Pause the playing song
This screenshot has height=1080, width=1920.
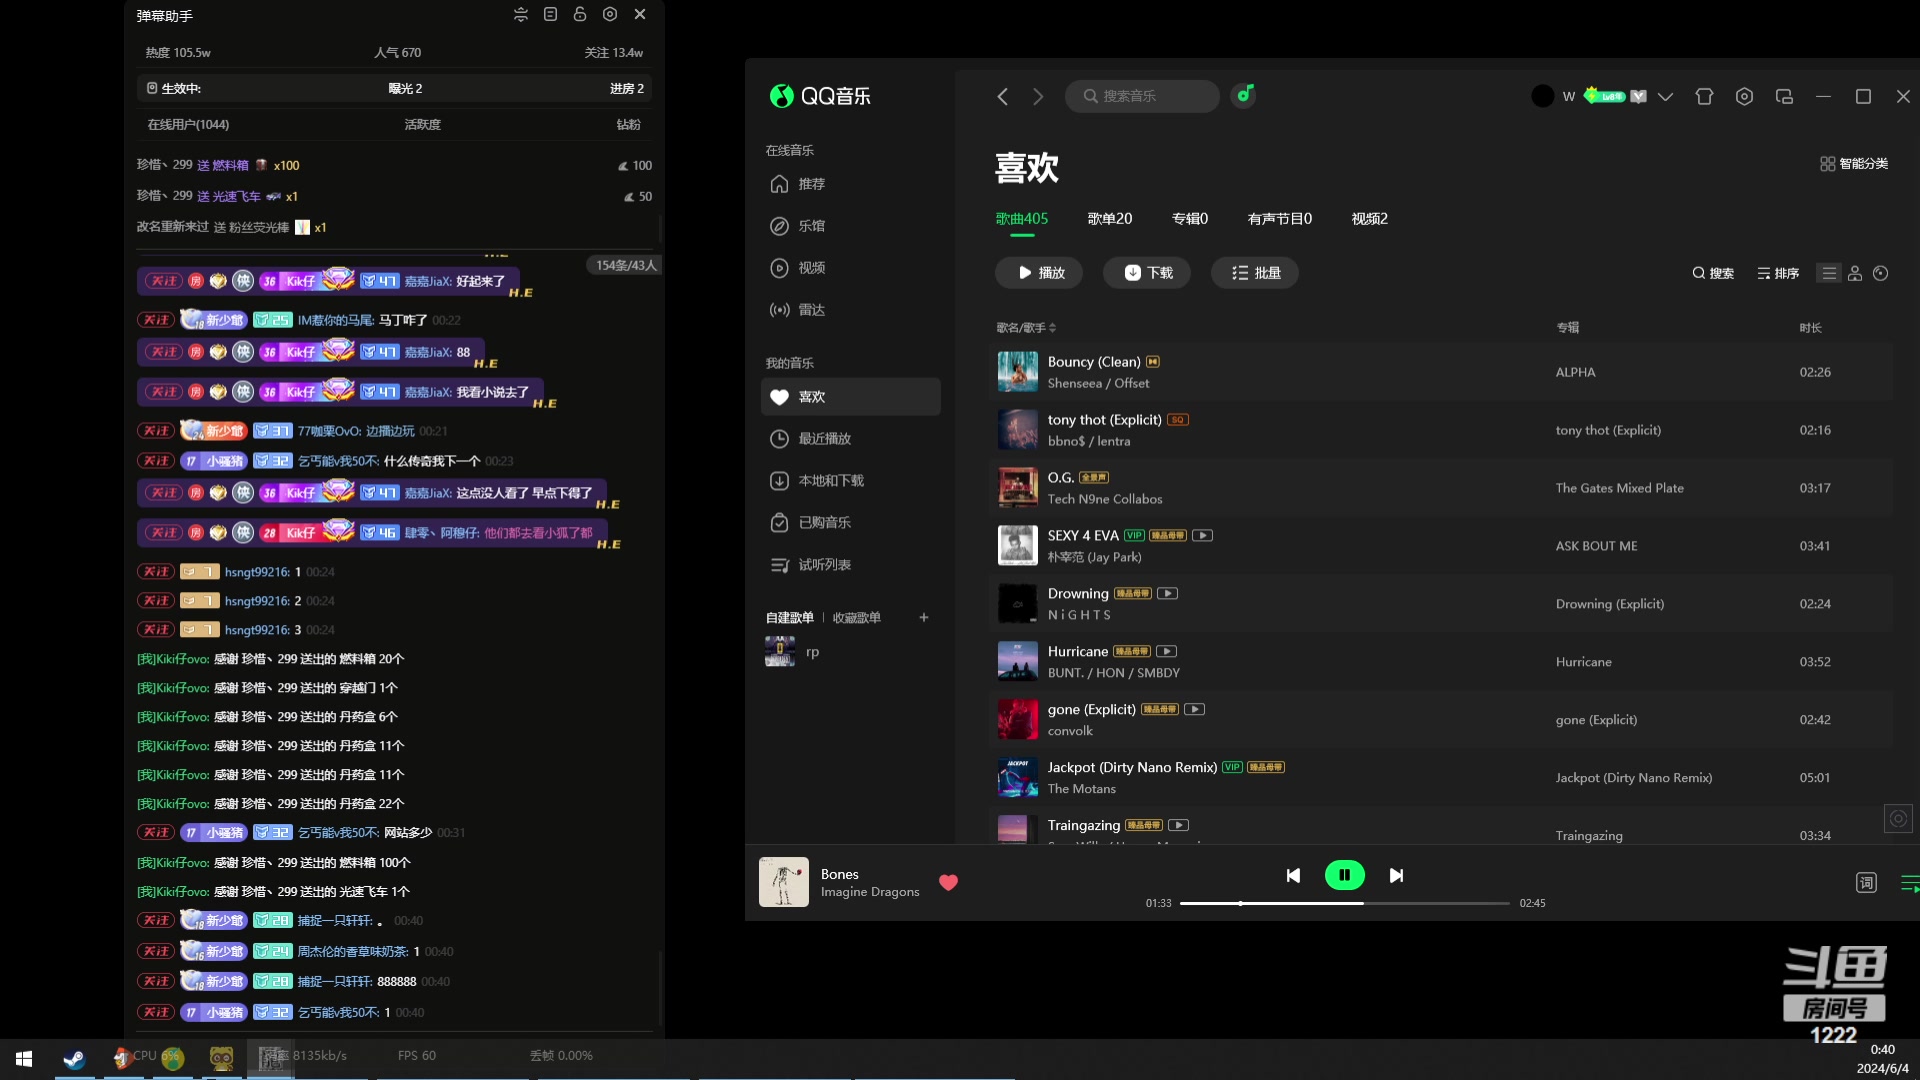point(1345,876)
